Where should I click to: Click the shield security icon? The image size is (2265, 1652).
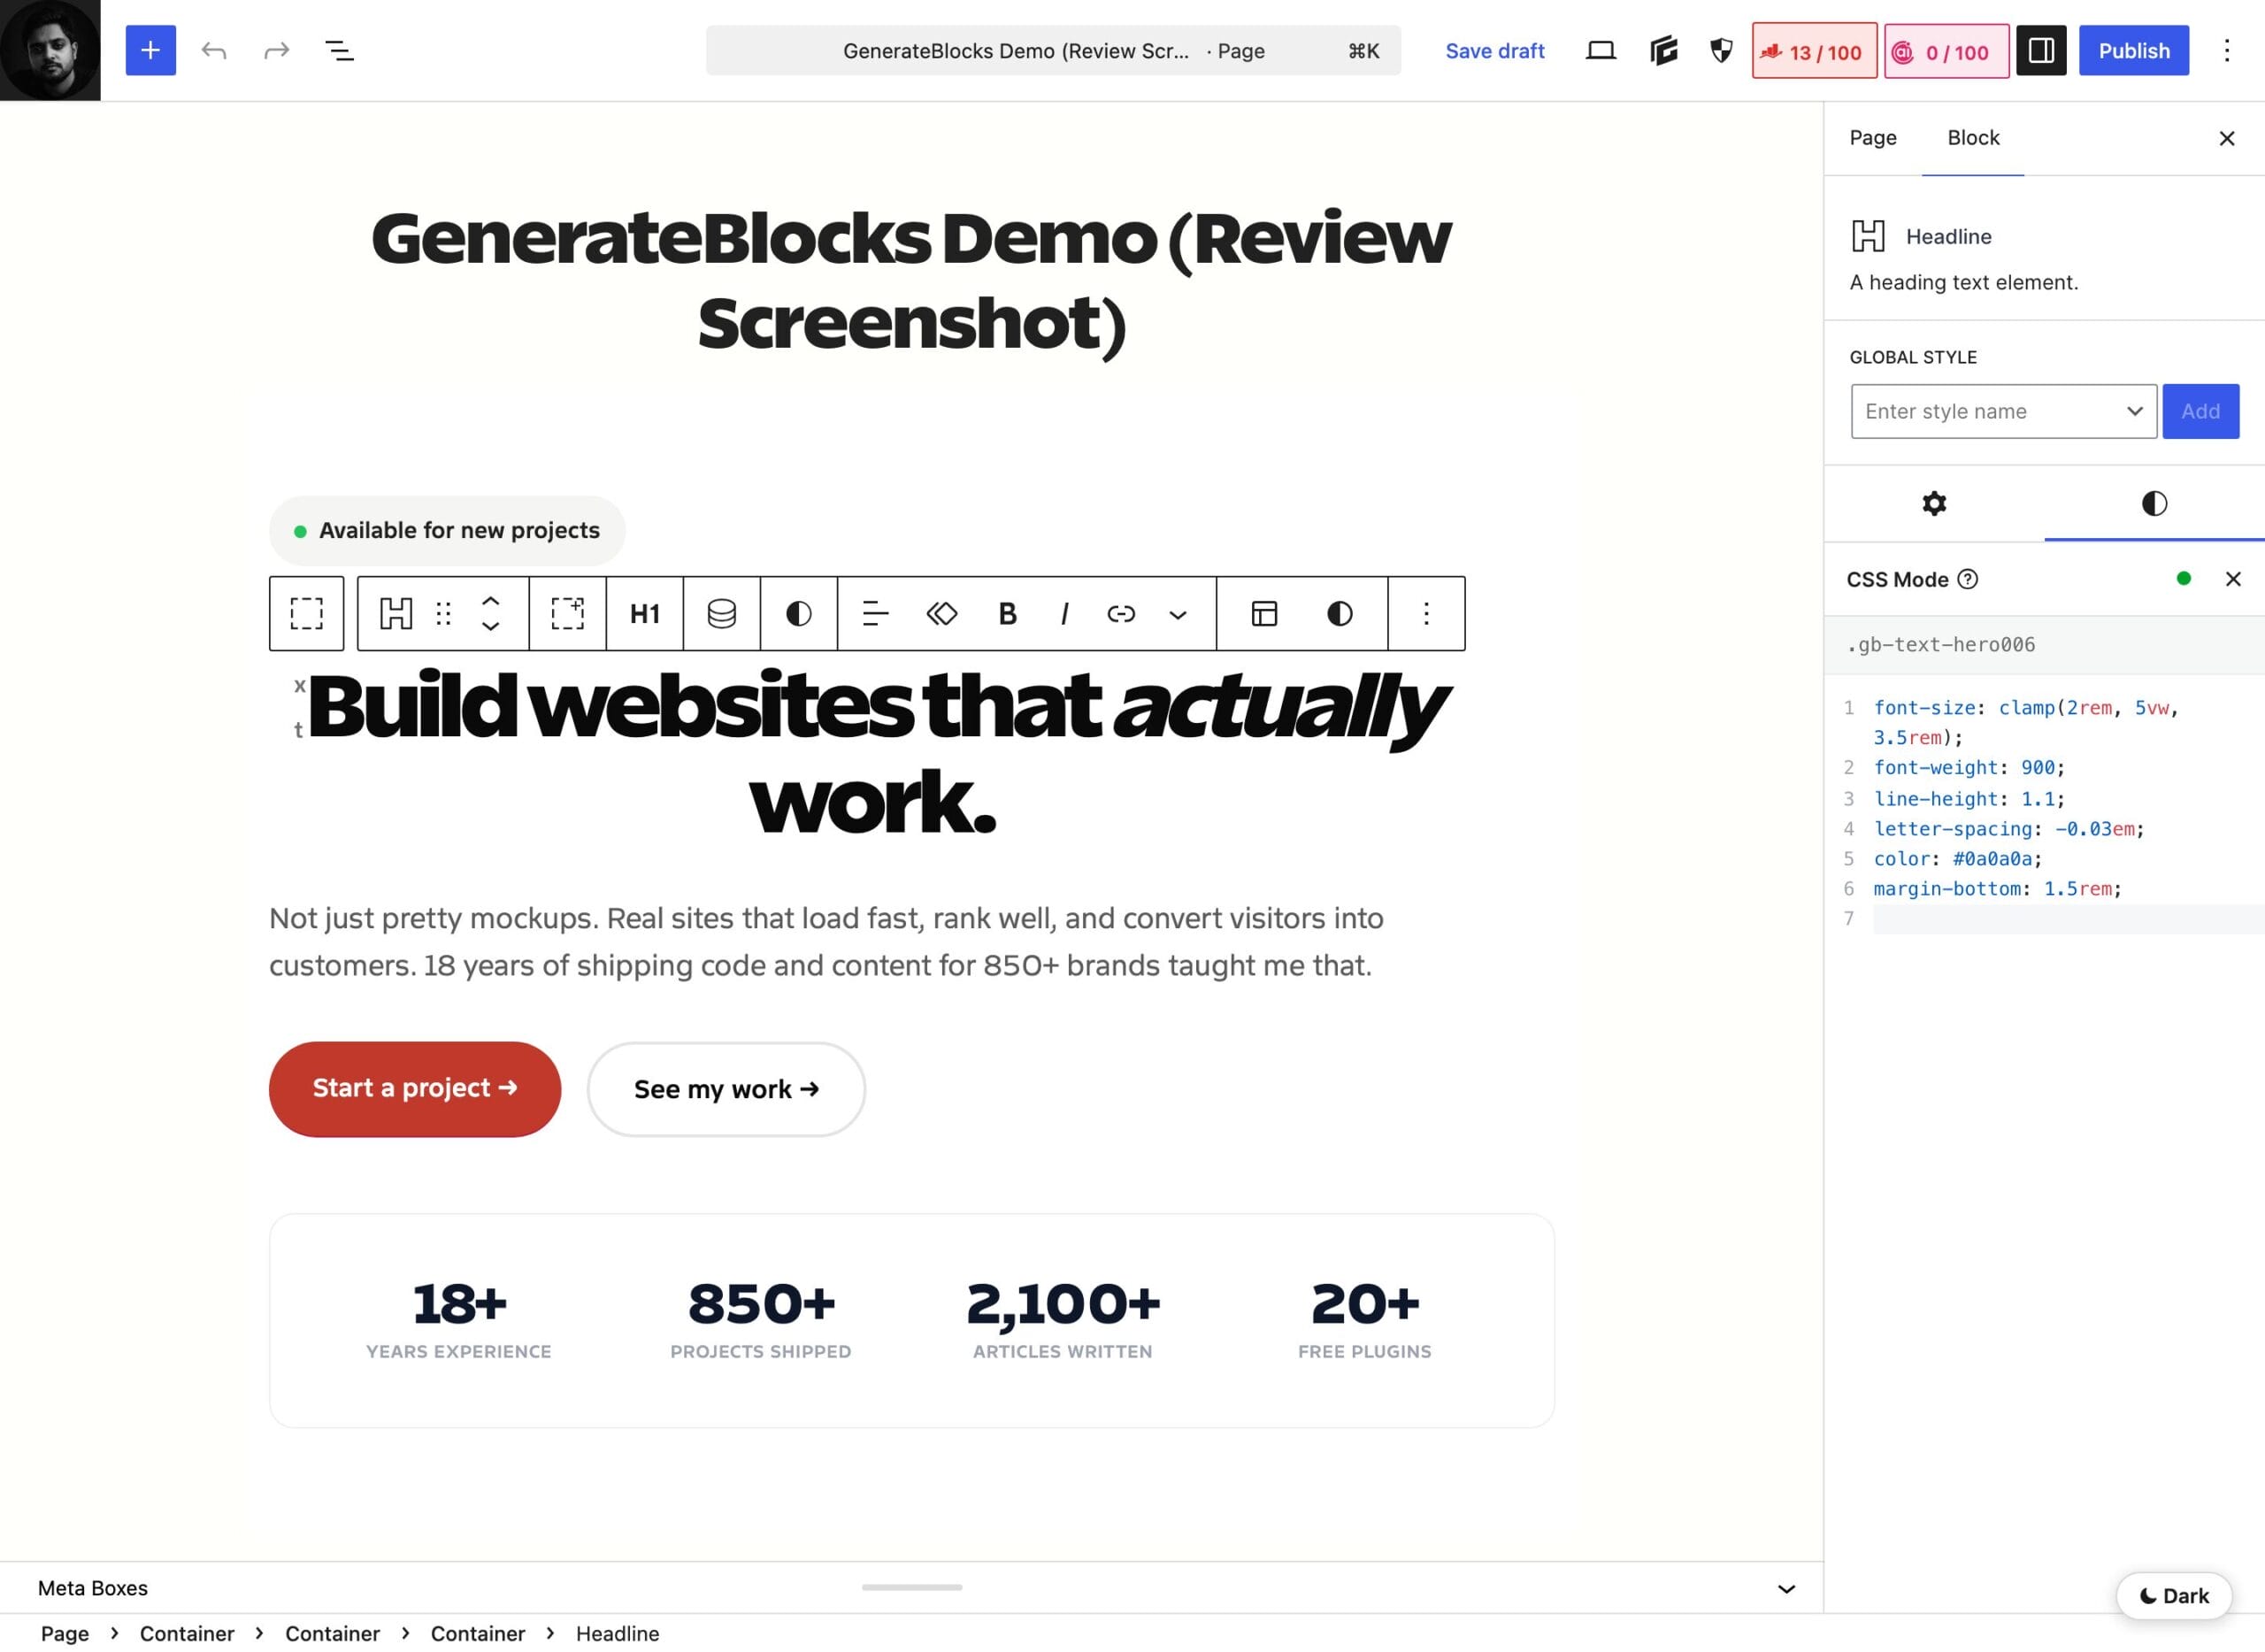point(1720,50)
